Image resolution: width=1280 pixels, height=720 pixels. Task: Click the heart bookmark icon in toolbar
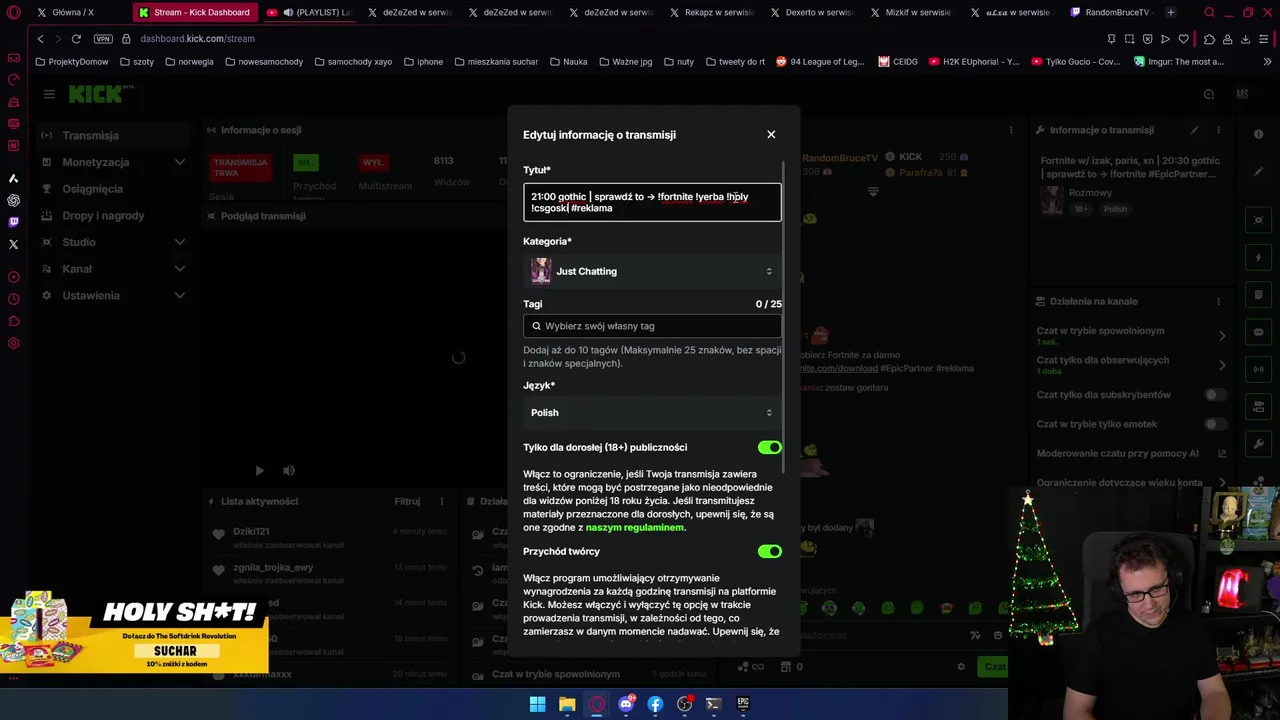1184,38
